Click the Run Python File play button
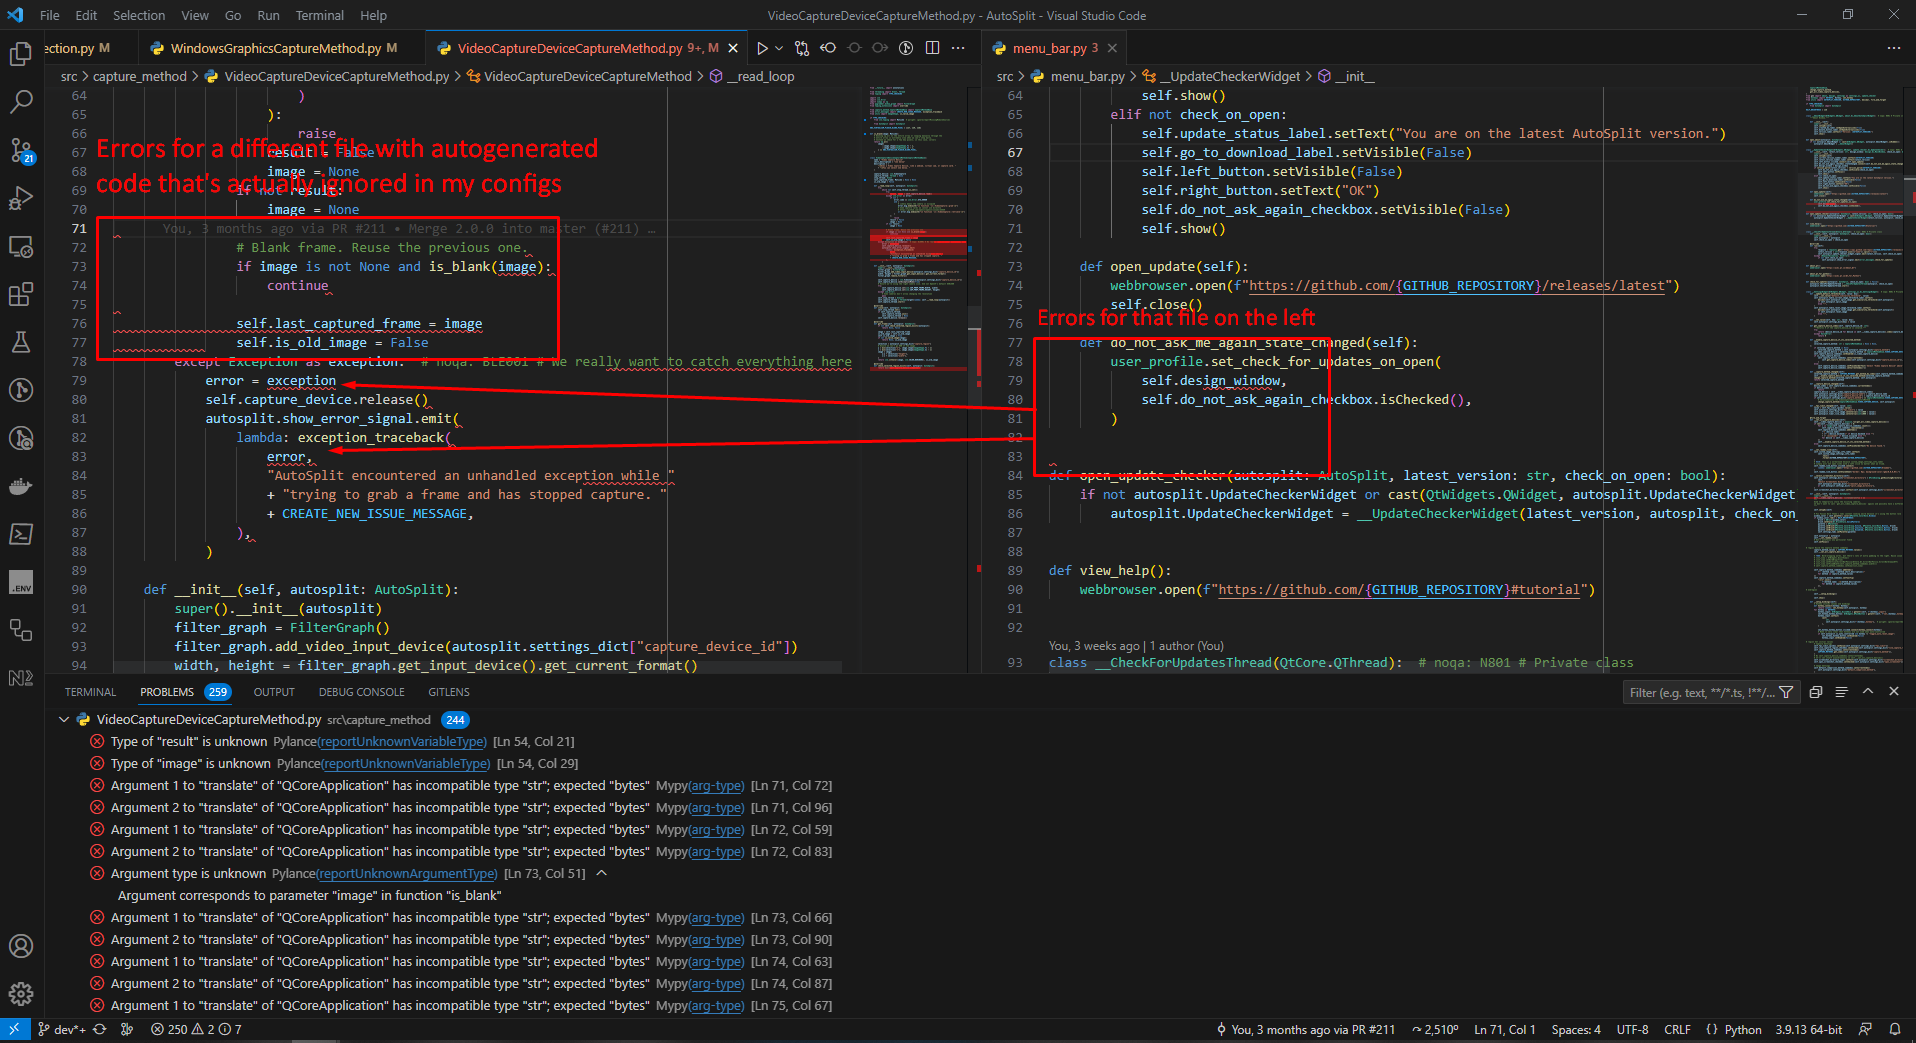The height and width of the screenshot is (1043, 1916). point(762,48)
